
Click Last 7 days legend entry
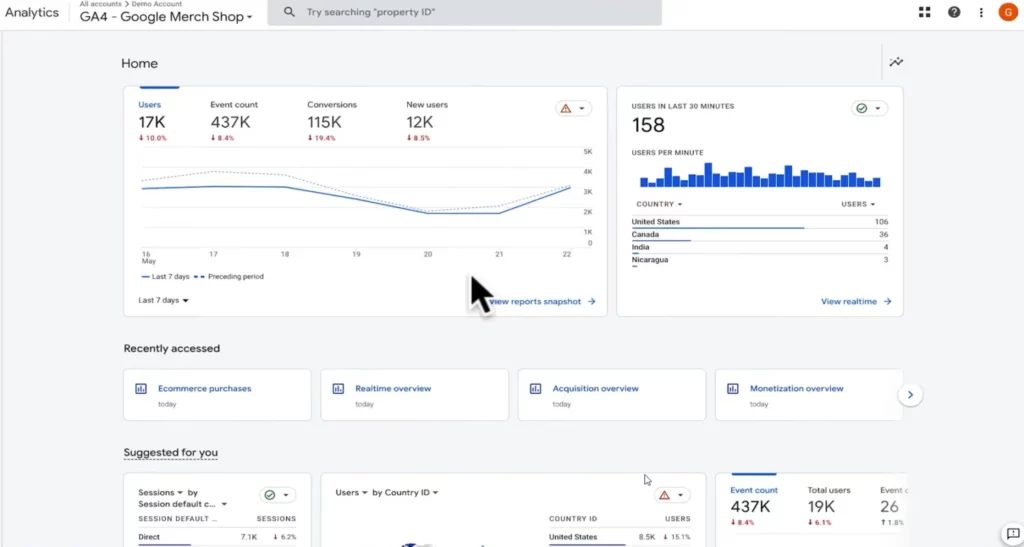[x=165, y=277]
